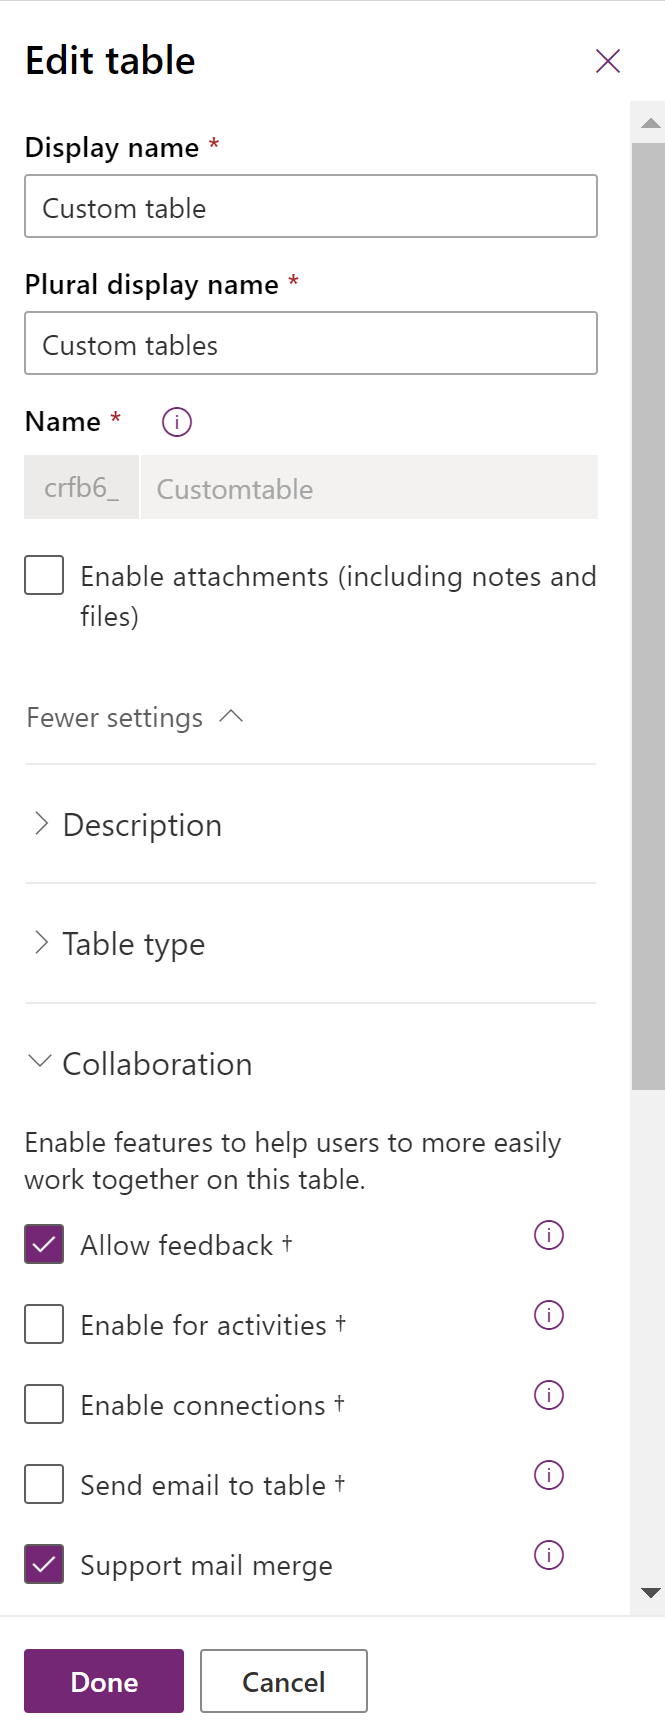Viewport: 665px width, 1735px height.
Task: View info for Enable connections
Action: point(548,1395)
